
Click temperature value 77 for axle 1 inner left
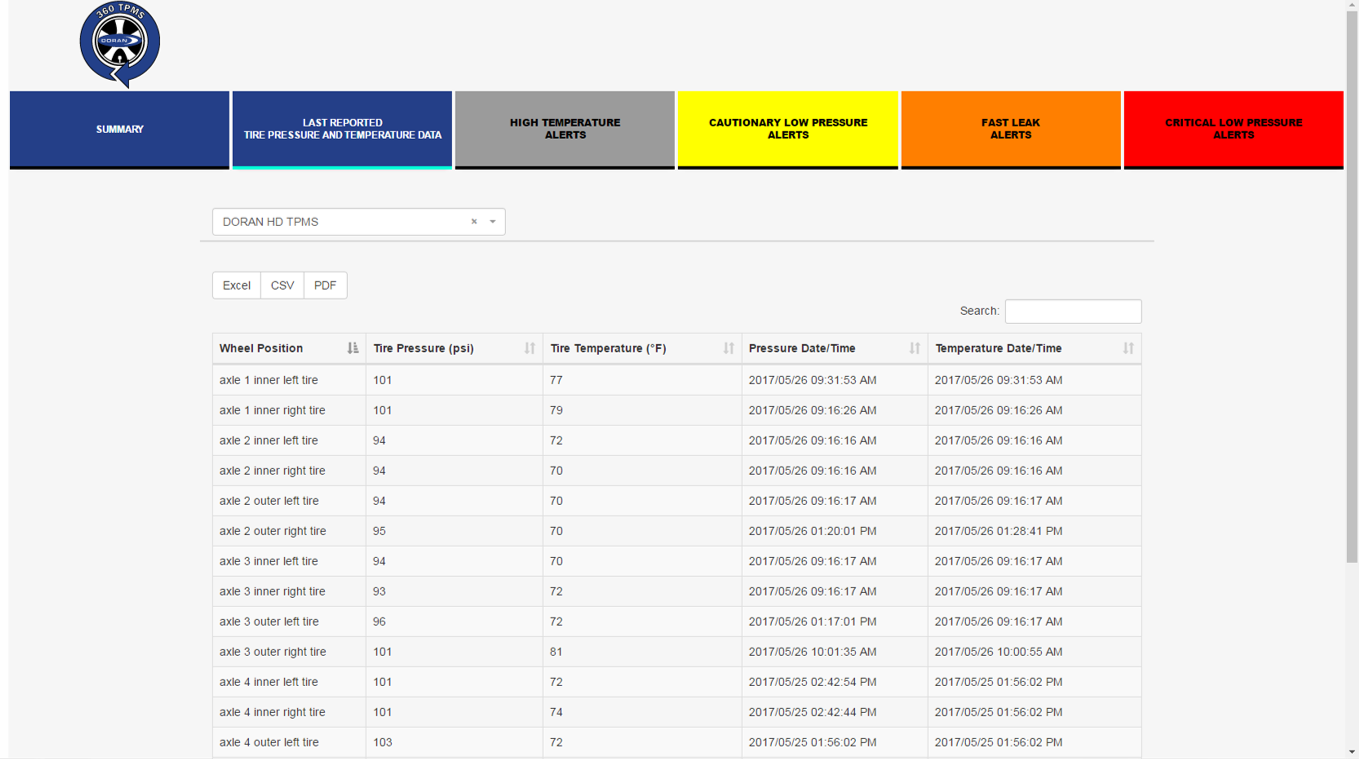pyautogui.click(x=556, y=380)
